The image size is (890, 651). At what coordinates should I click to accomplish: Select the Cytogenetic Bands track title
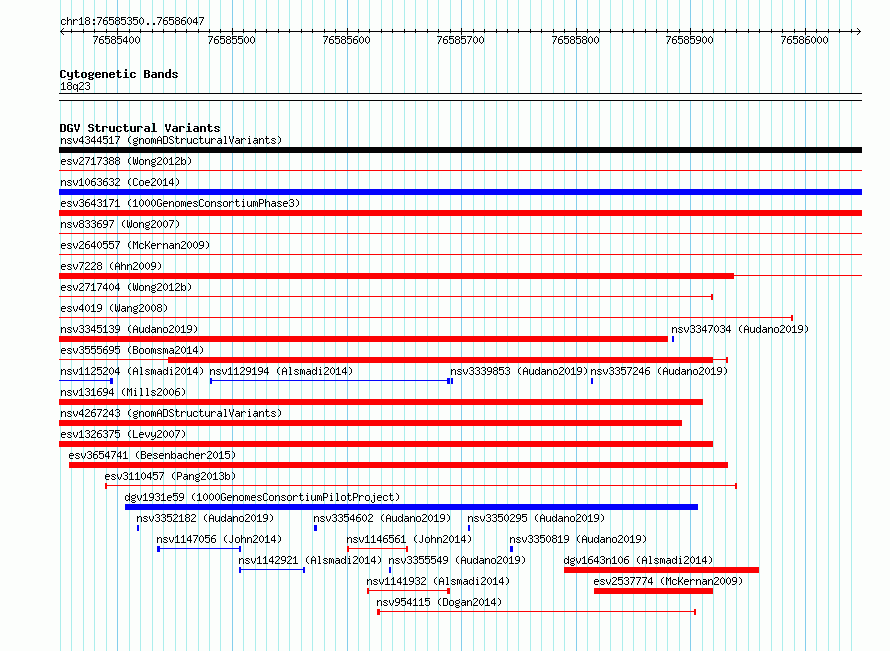tap(119, 74)
